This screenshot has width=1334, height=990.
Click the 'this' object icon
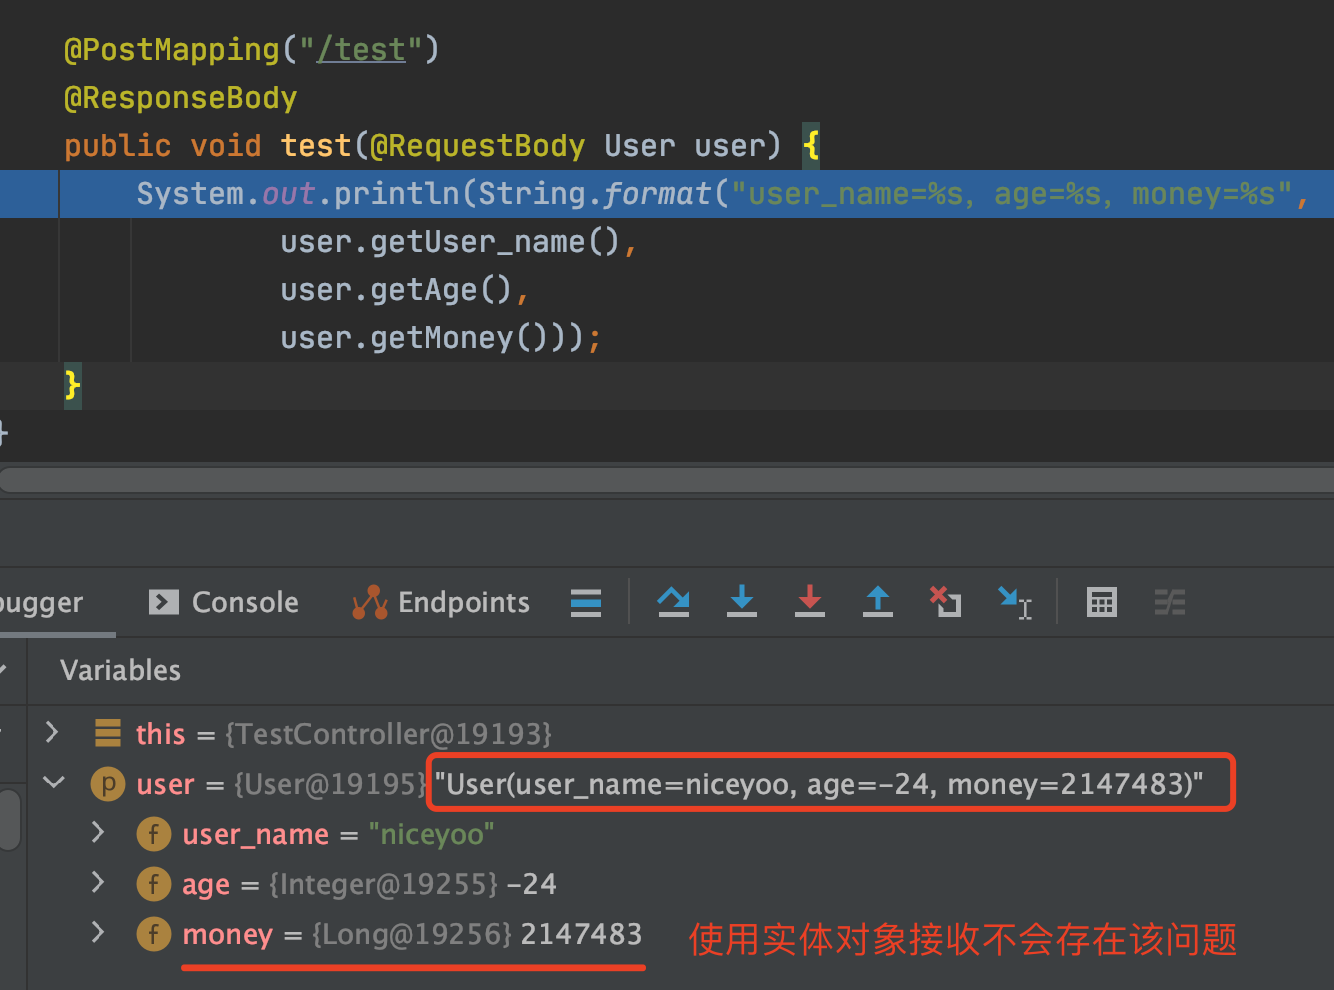coord(108,733)
